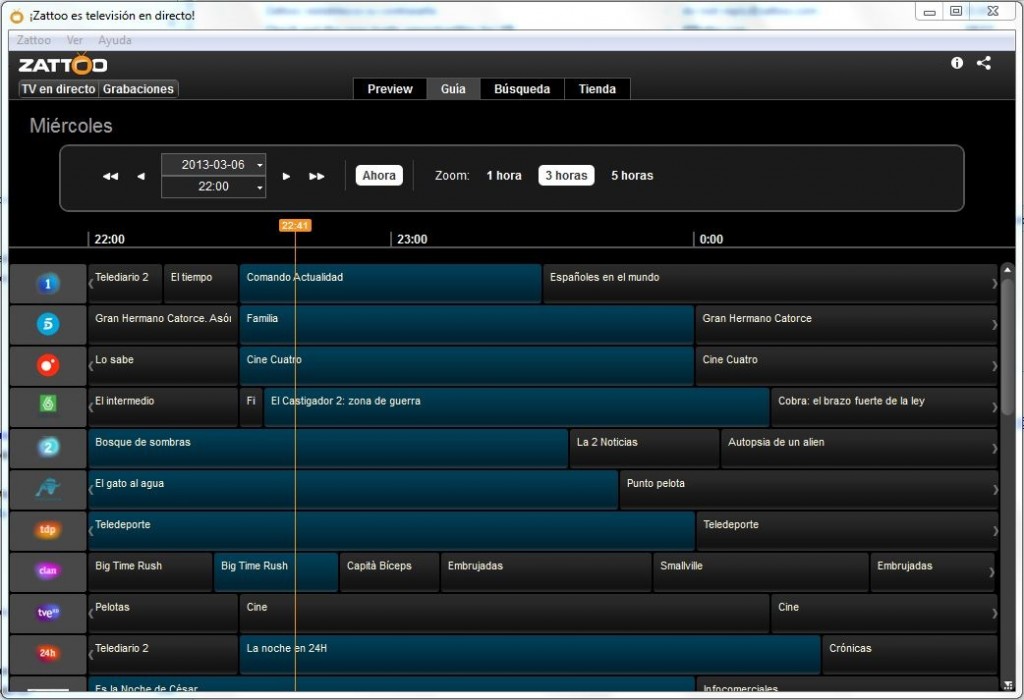Skip forward with fast-forward arrows
The height and width of the screenshot is (700, 1024).
[317, 176]
